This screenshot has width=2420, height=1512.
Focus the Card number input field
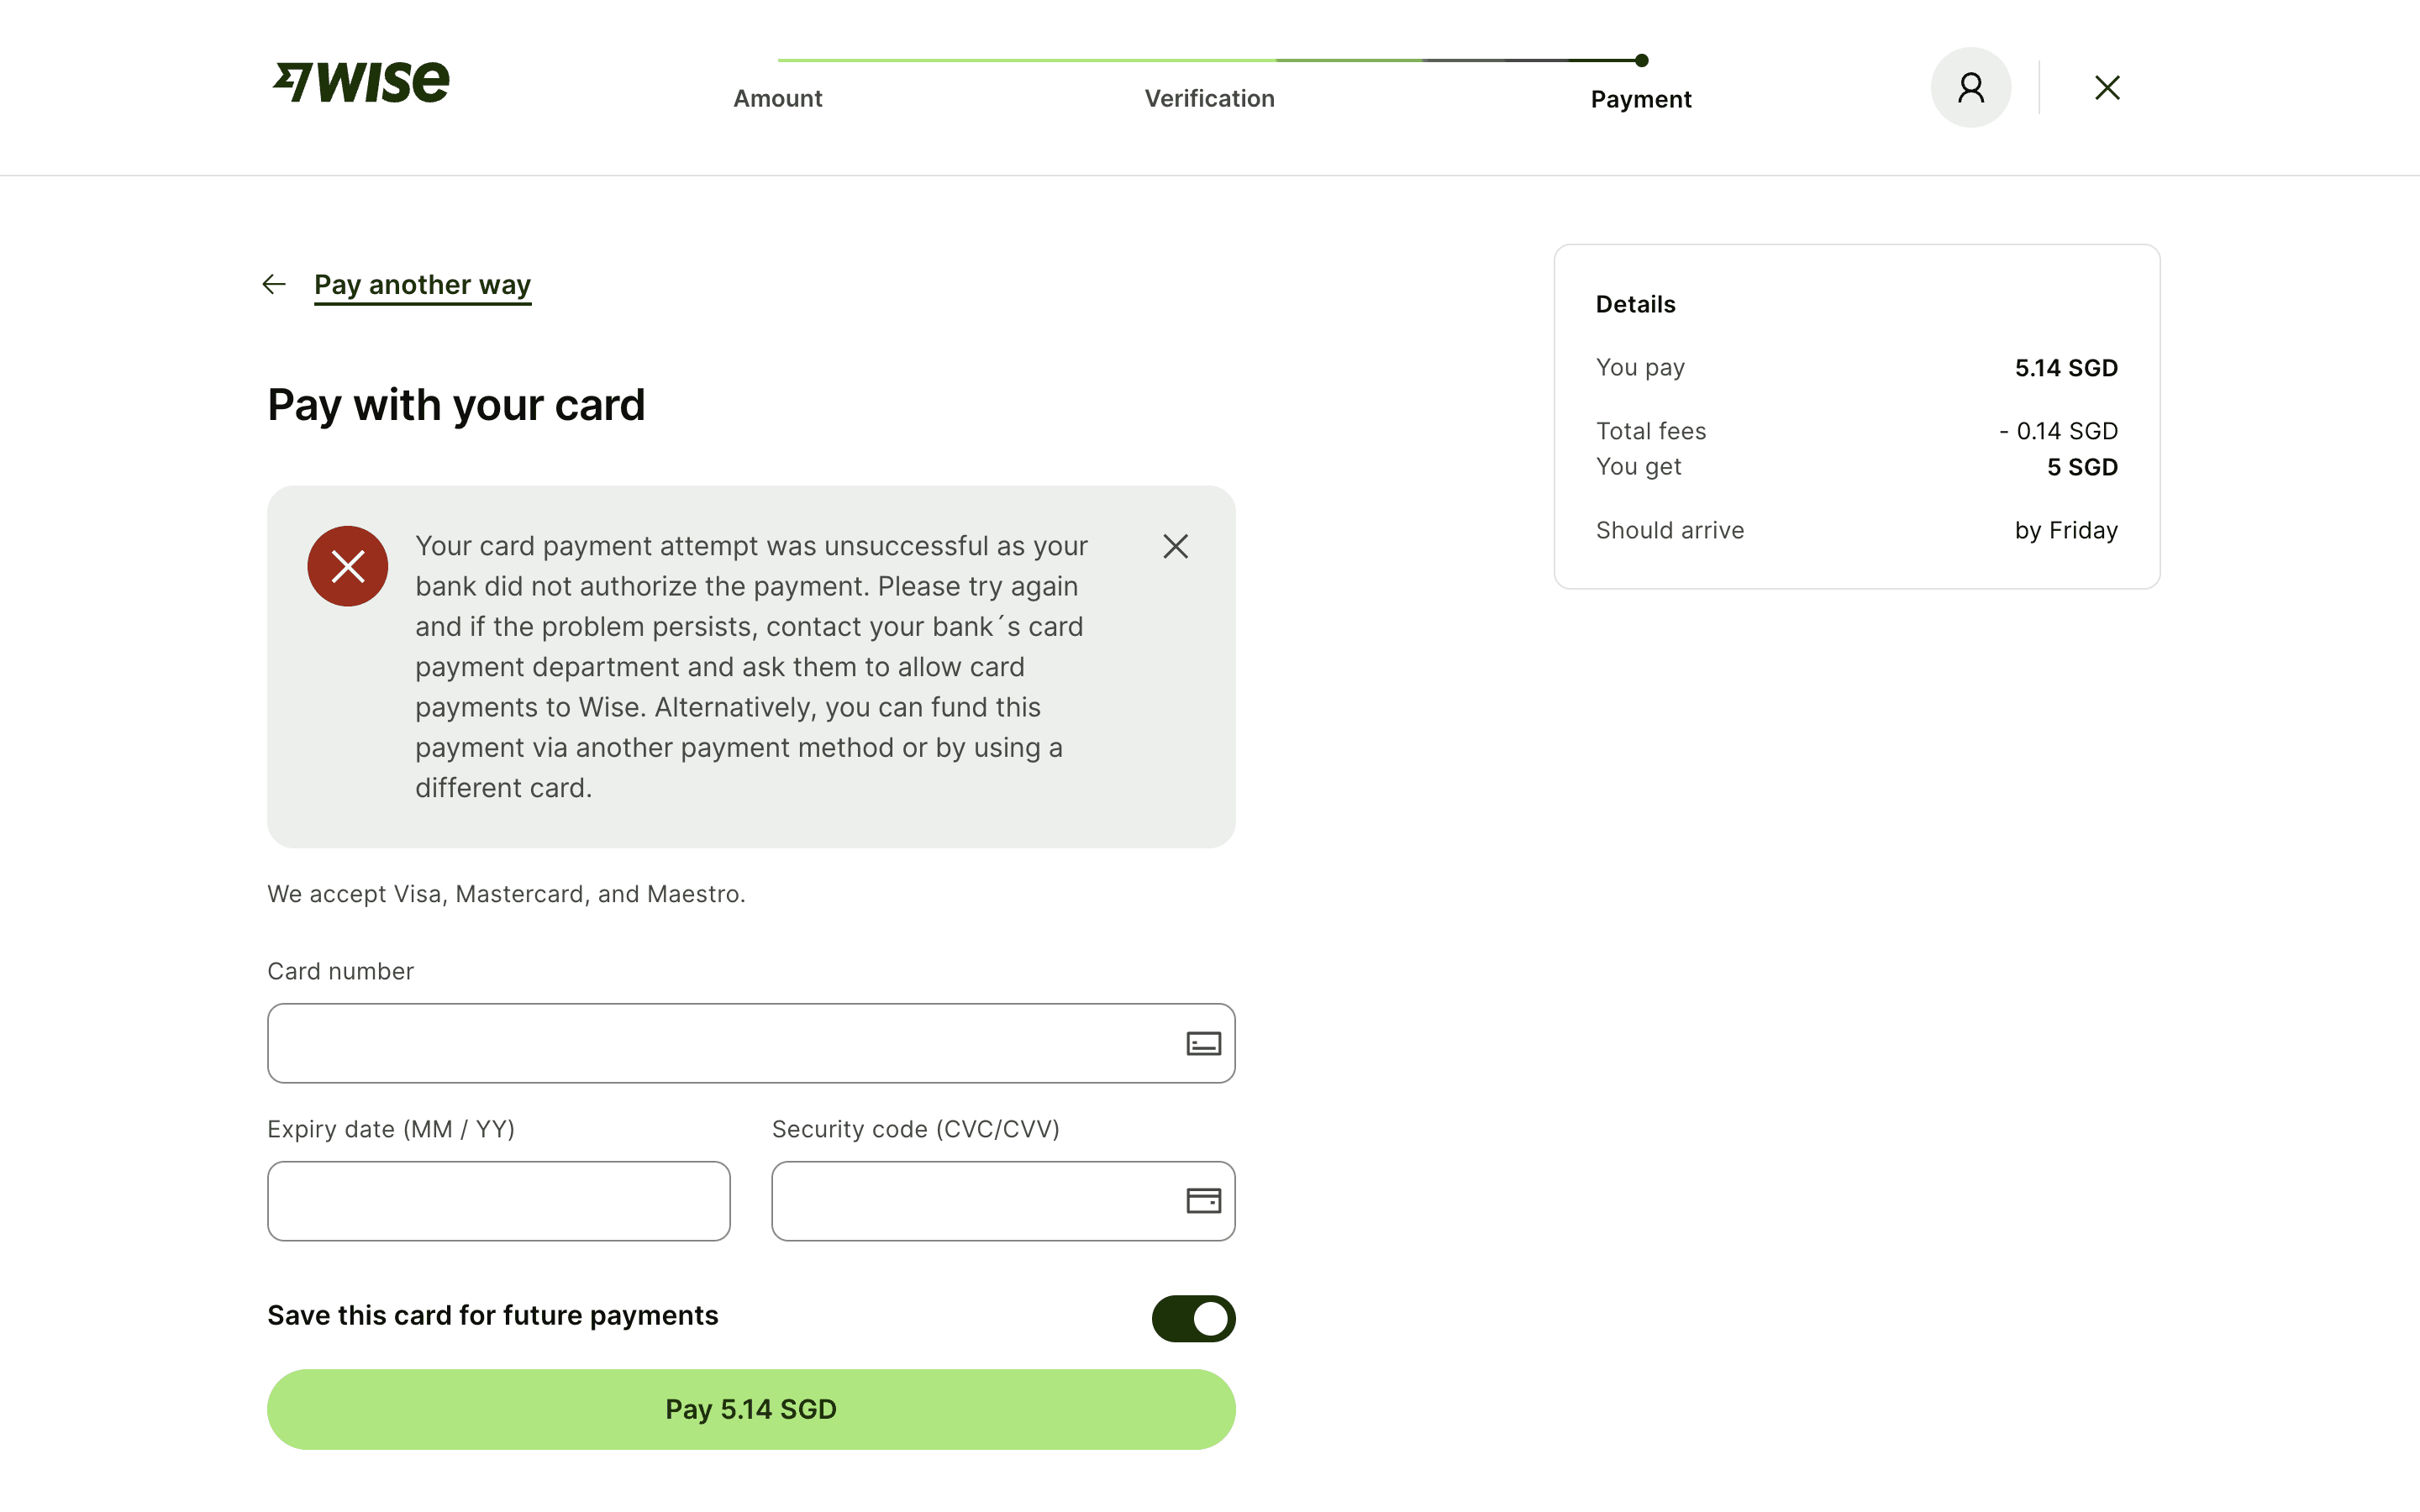pyautogui.click(x=720, y=1044)
